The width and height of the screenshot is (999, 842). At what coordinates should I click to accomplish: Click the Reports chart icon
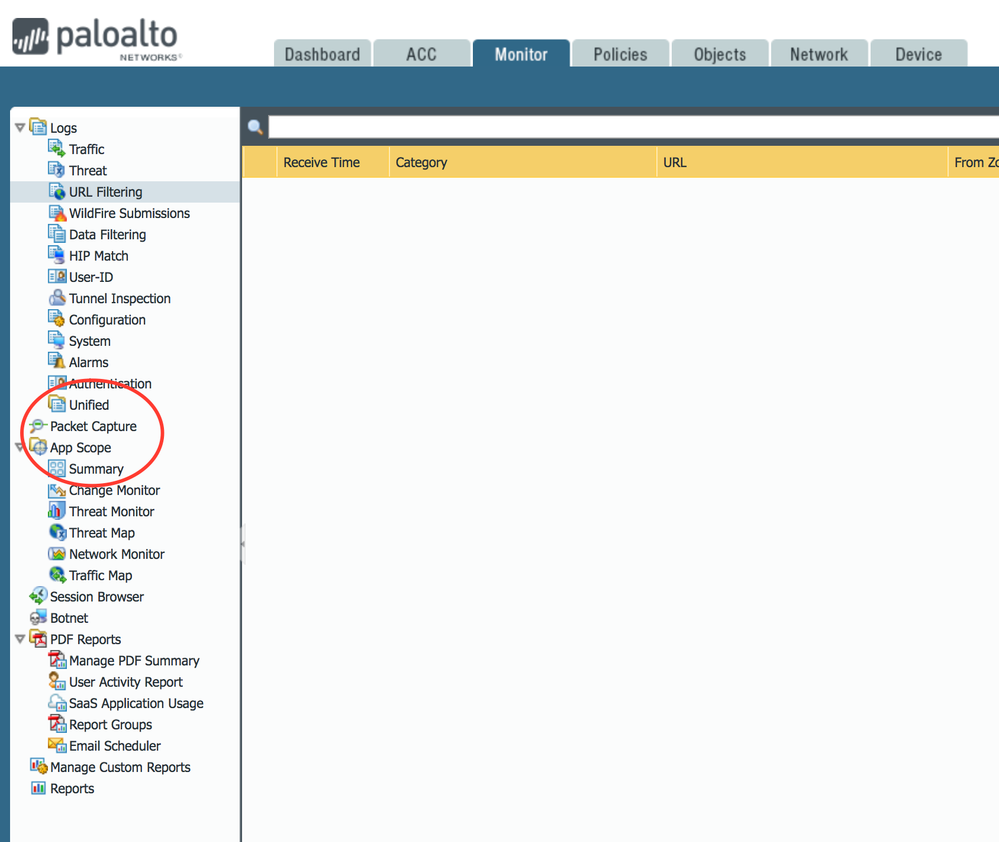pos(38,788)
